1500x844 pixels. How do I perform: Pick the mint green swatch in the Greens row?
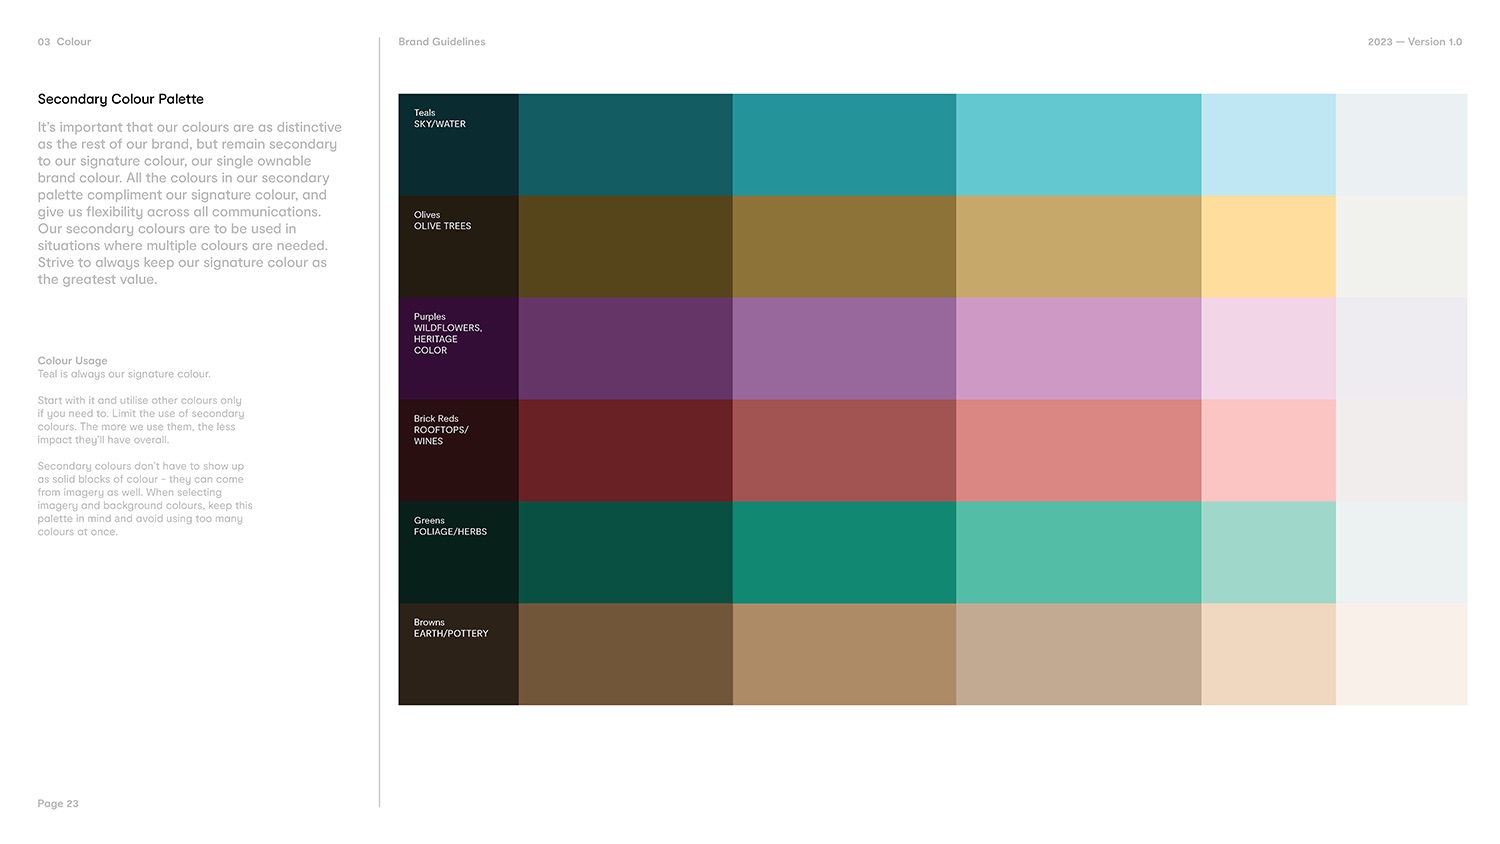pyautogui.click(x=1078, y=552)
